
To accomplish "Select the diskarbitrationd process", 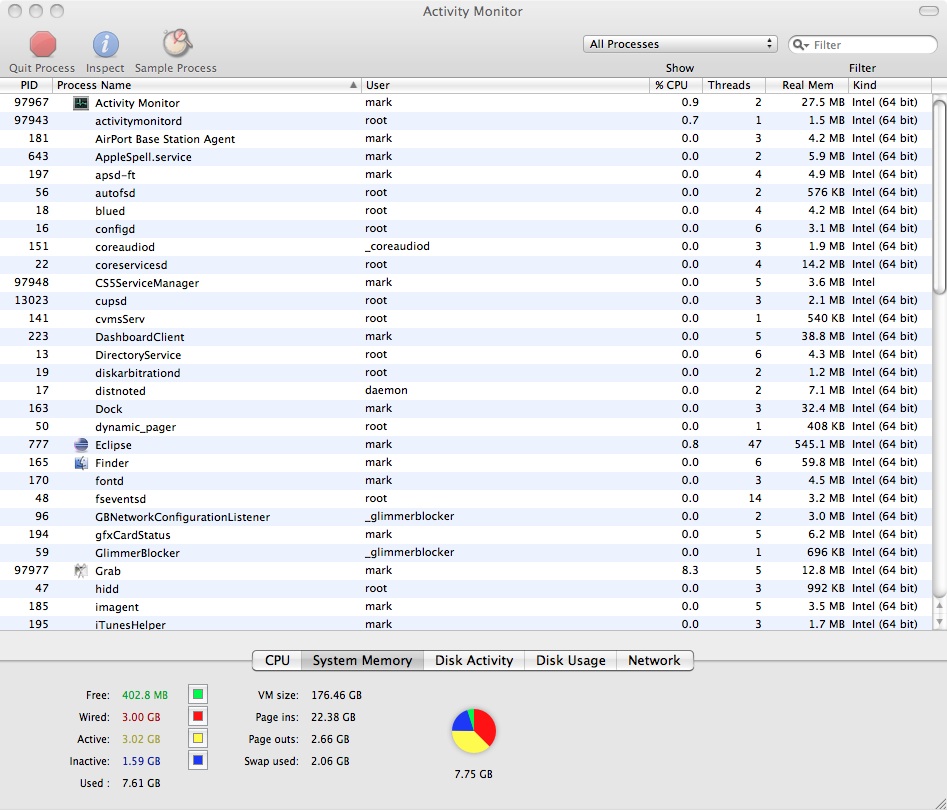I will pyautogui.click(x=465, y=373).
